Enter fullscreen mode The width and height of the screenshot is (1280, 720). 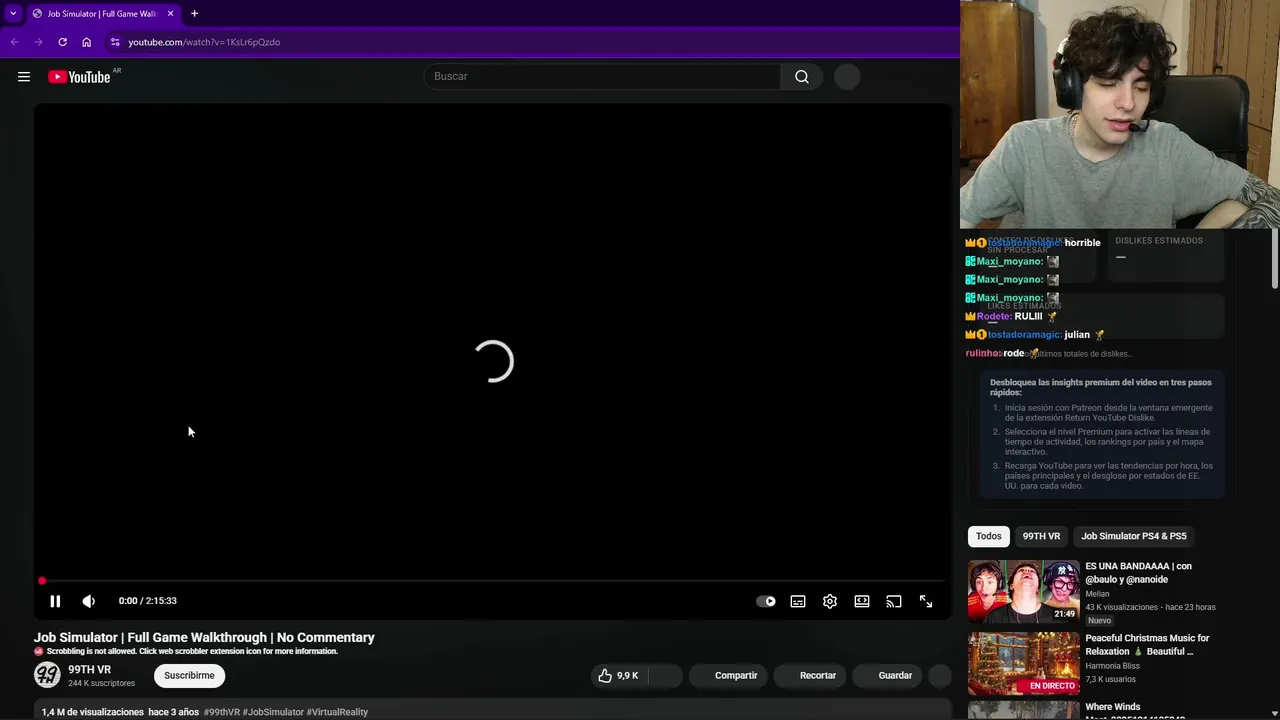(x=926, y=601)
